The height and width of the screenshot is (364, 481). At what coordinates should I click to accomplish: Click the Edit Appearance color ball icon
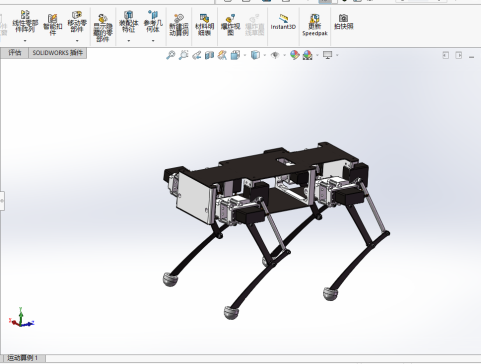pos(294,55)
